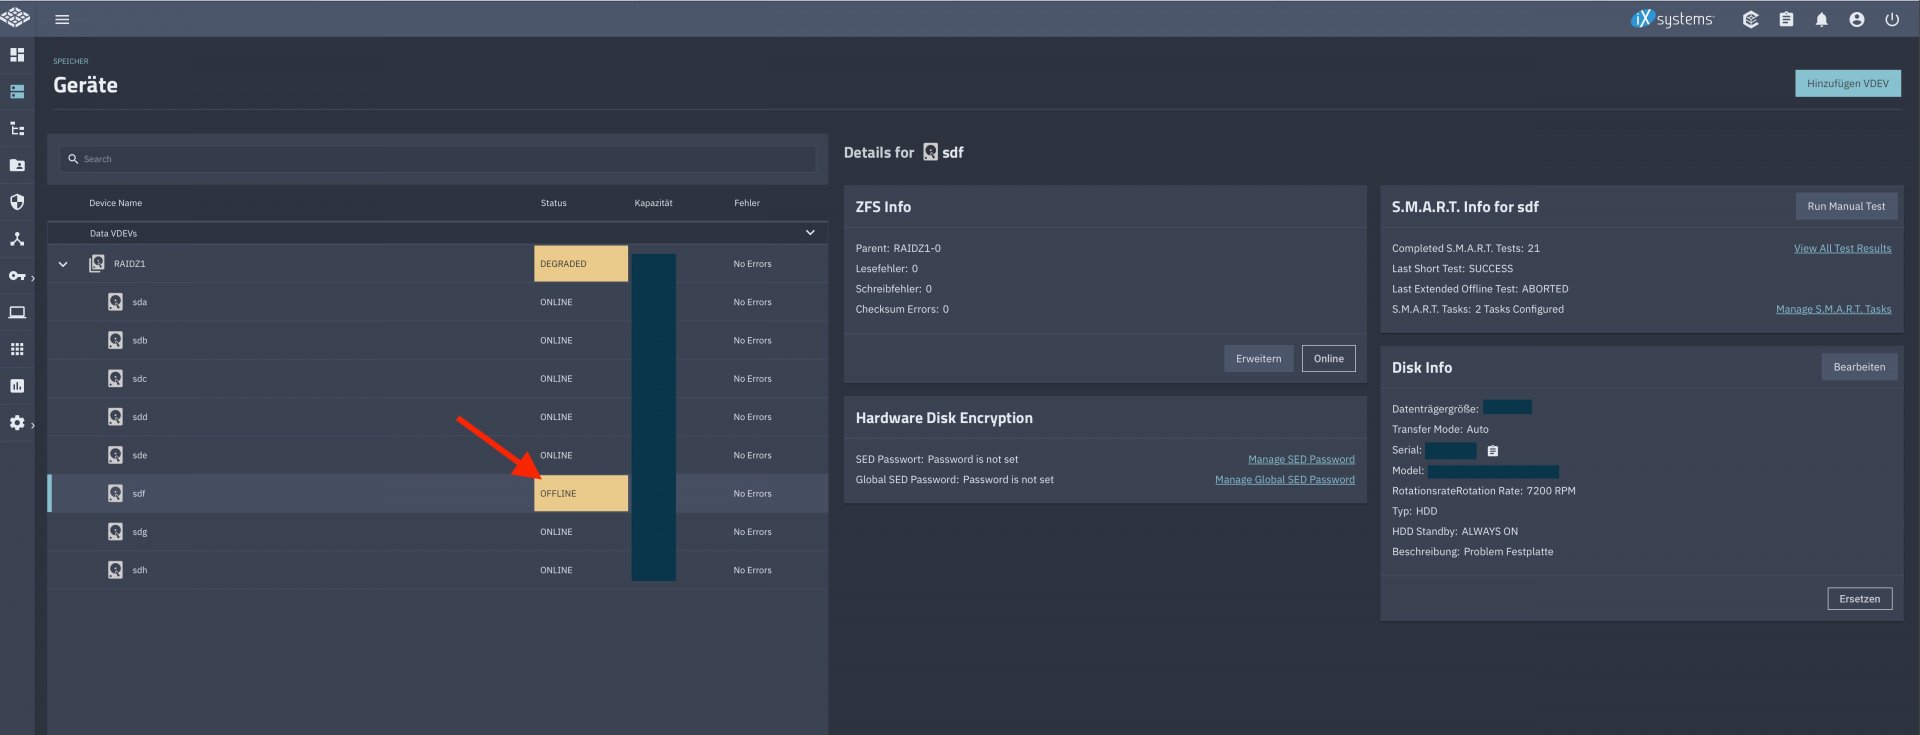Copy serial number with clipboard icon

click(x=1492, y=451)
